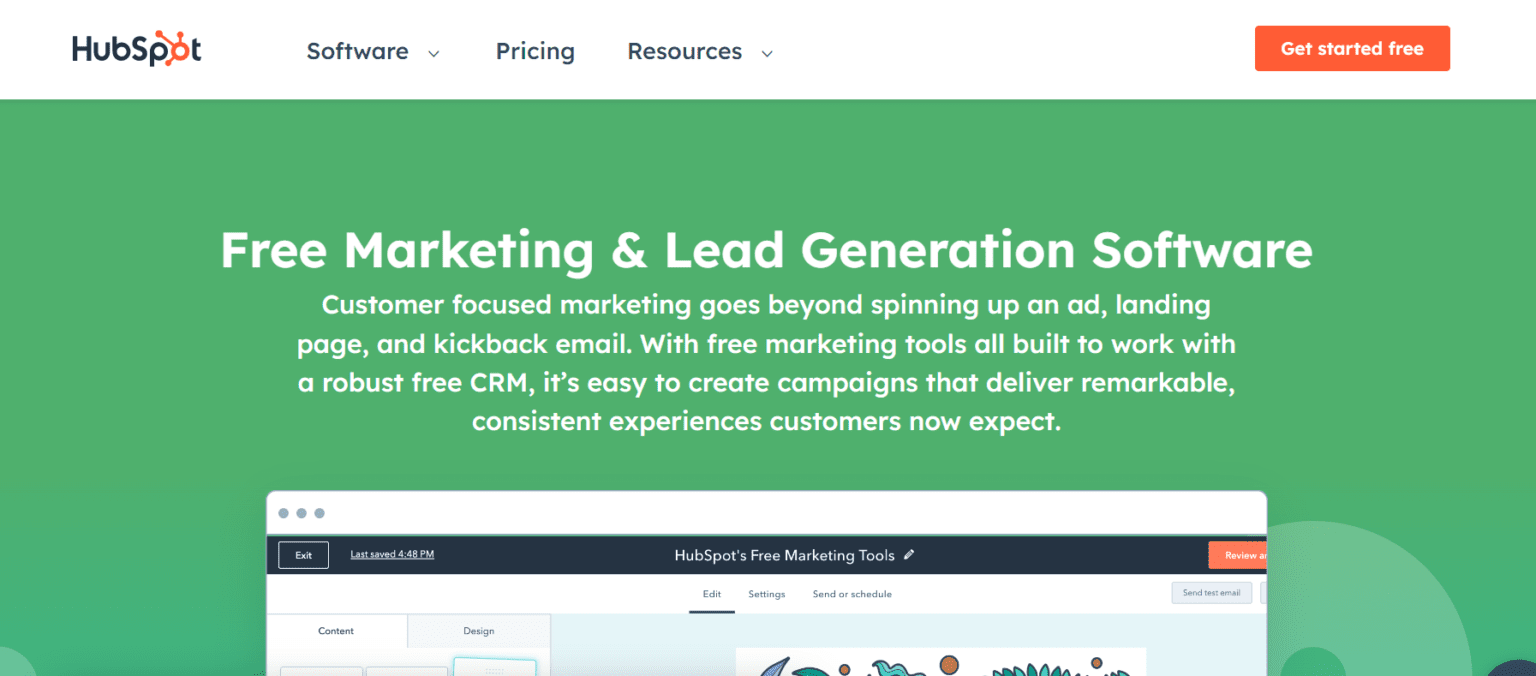Click the pencil icon beside the email title

[x=909, y=555]
